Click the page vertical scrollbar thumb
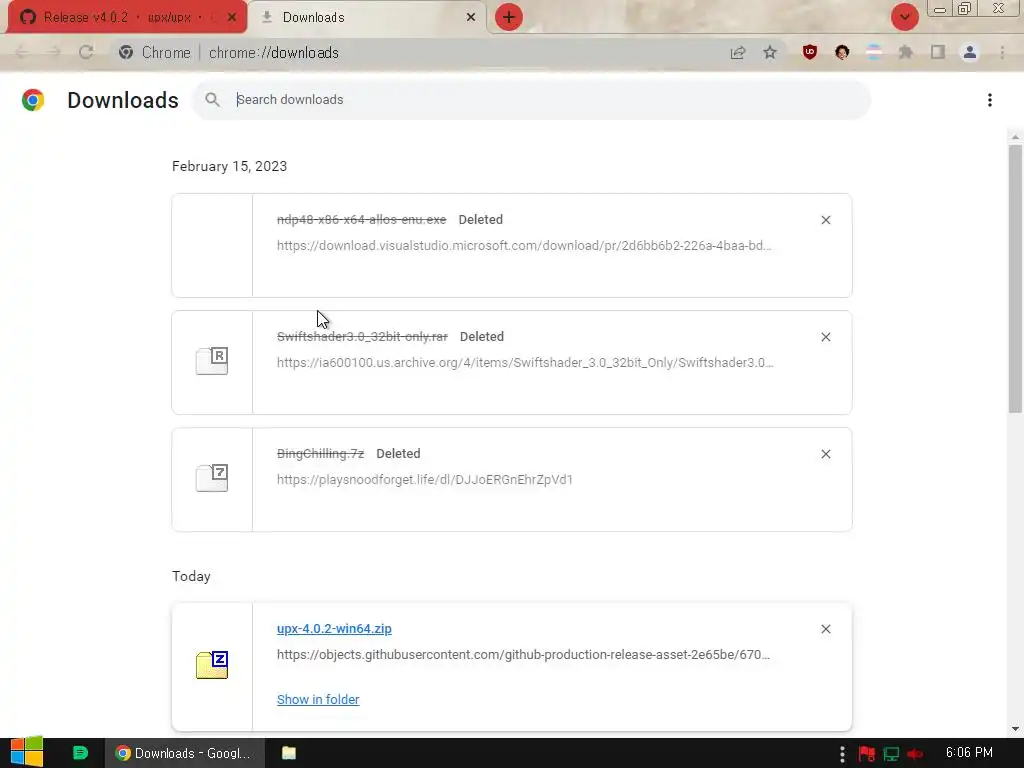Viewport: 1024px width, 768px height. coord(1015,278)
